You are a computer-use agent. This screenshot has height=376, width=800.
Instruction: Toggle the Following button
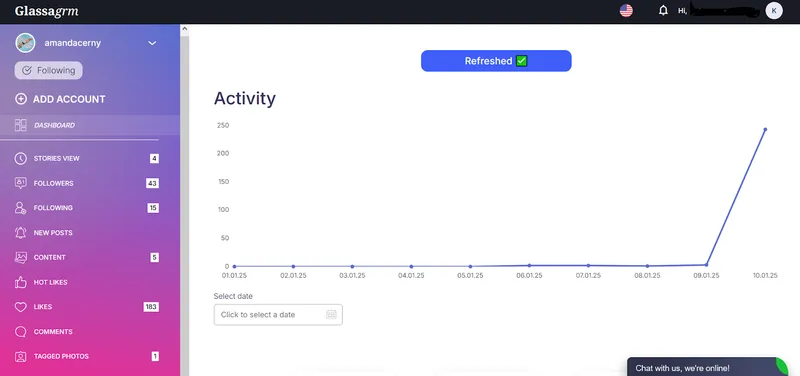pyautogui.click(x=48, y=70)
